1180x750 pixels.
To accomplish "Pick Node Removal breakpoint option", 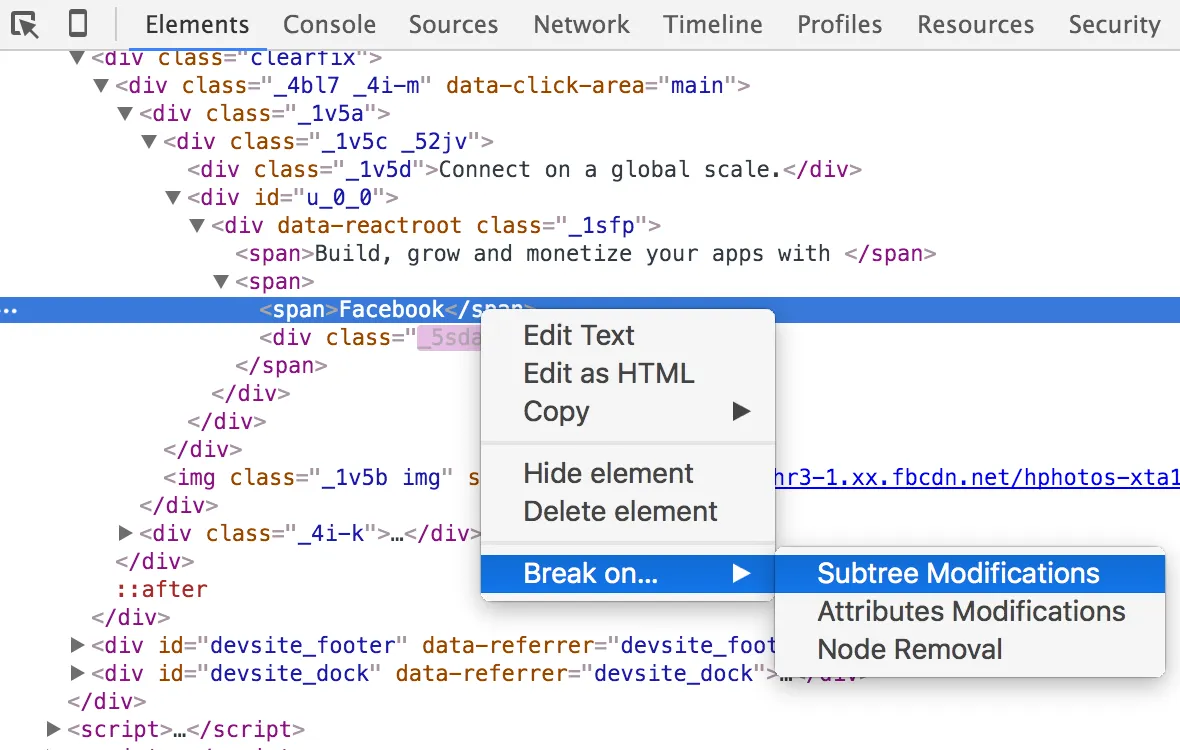I will tap(910, 649).
